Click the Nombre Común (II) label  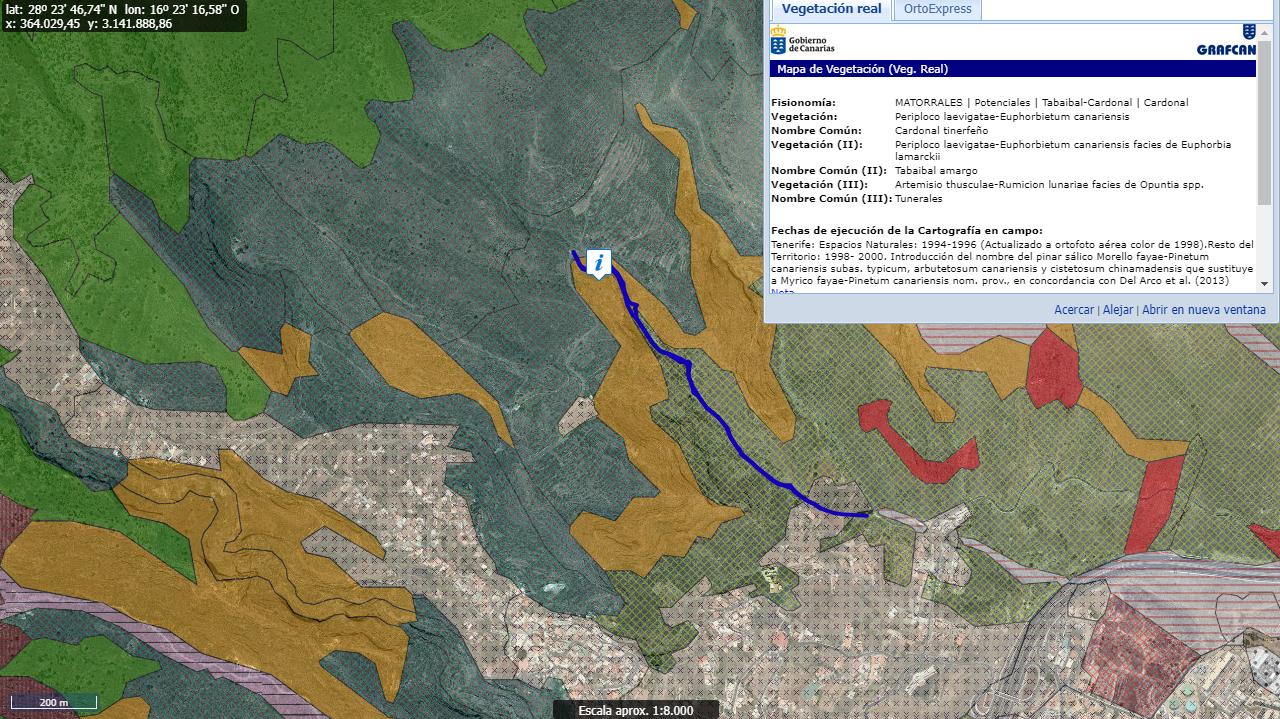pos(829,171)
